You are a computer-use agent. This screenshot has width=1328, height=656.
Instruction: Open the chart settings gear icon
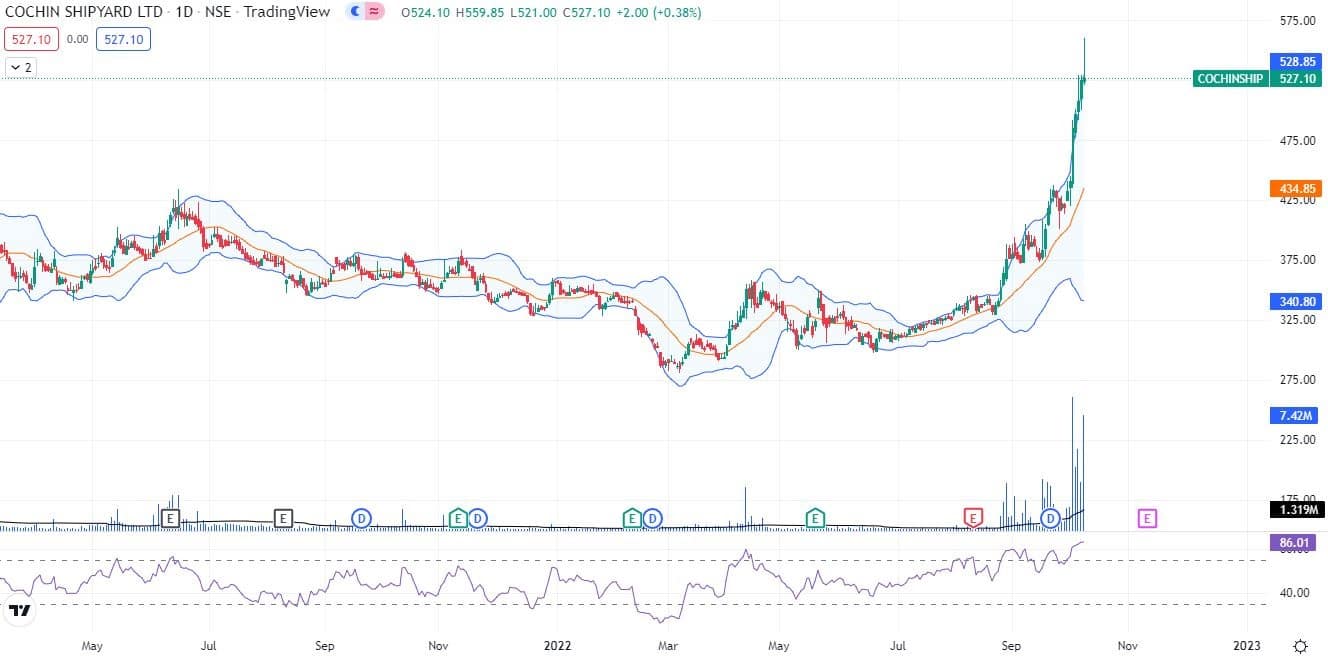point(1299,645)
